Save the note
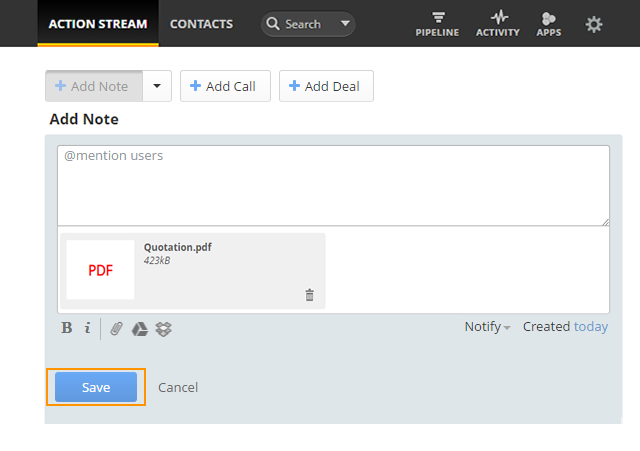Viewport: 640px width, 451px height. 96,387
